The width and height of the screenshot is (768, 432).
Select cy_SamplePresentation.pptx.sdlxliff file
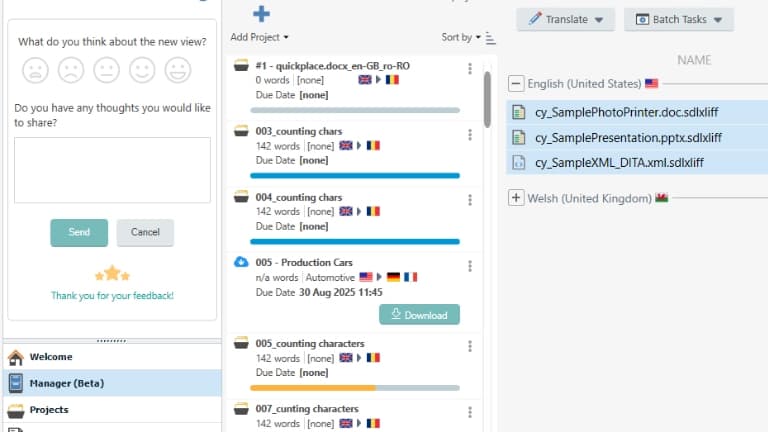point(637,138)
